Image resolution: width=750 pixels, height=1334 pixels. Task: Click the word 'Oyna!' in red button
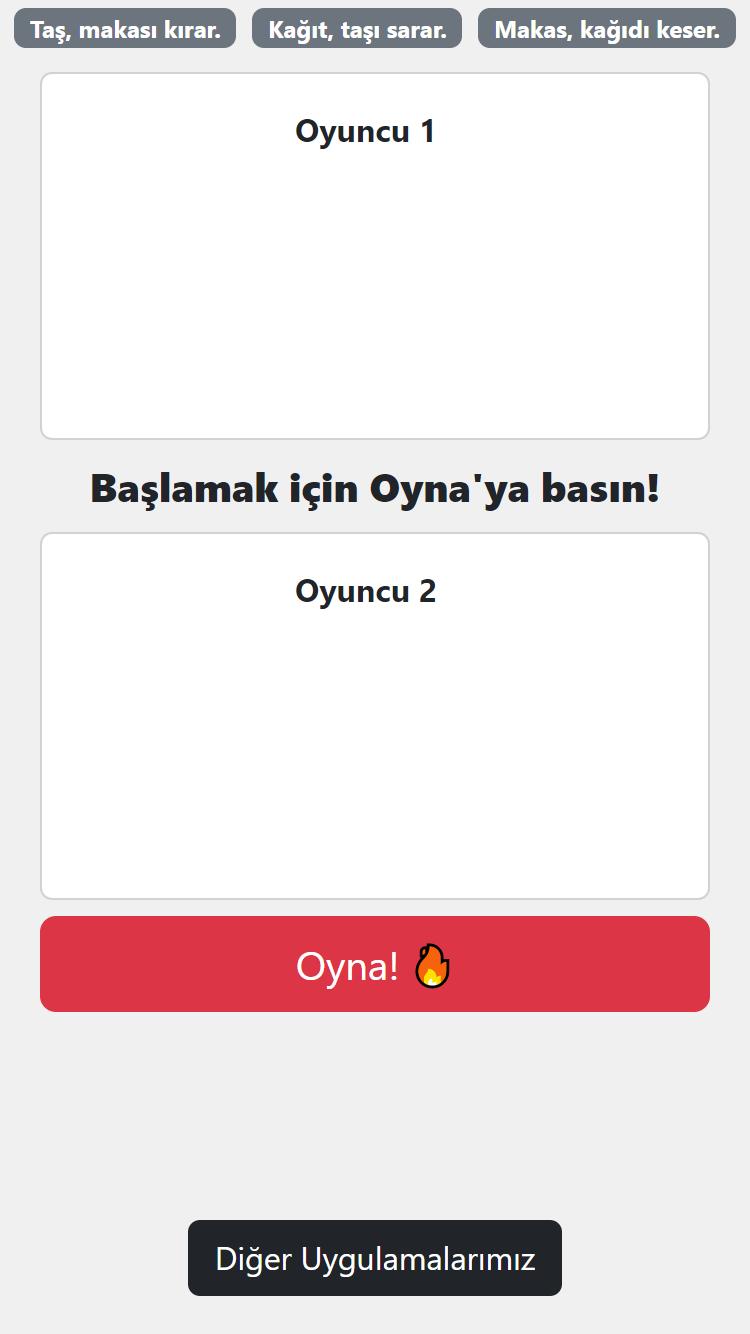(x=347, y=966)
